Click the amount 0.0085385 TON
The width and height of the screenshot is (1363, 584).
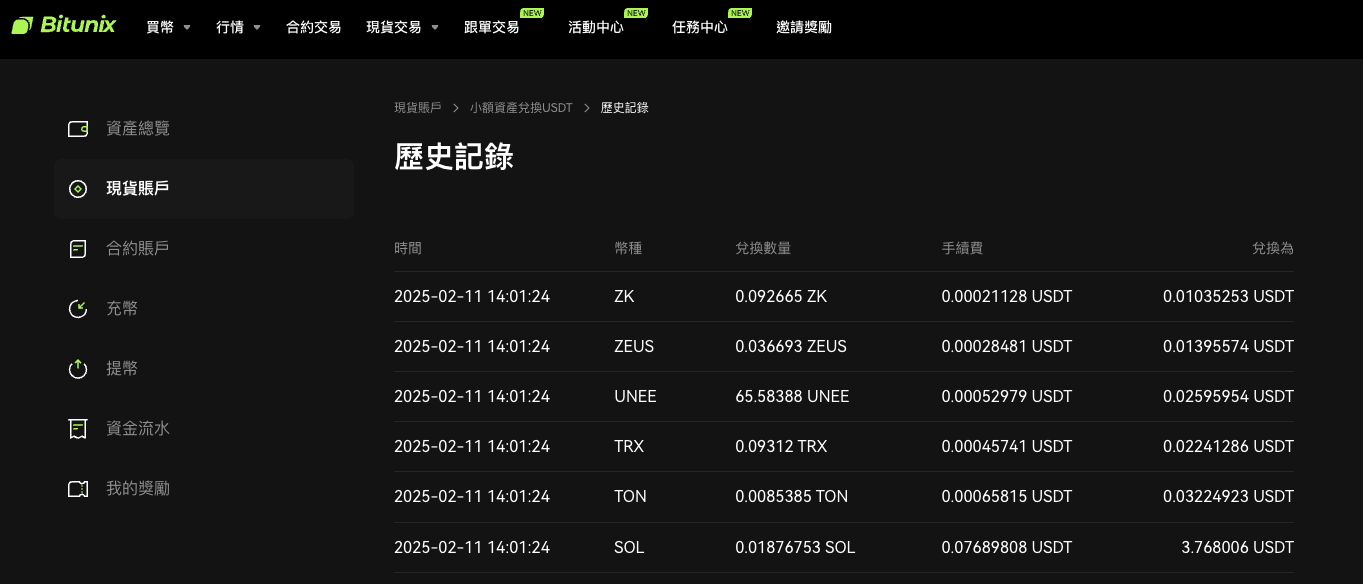(x=791, y=497)
